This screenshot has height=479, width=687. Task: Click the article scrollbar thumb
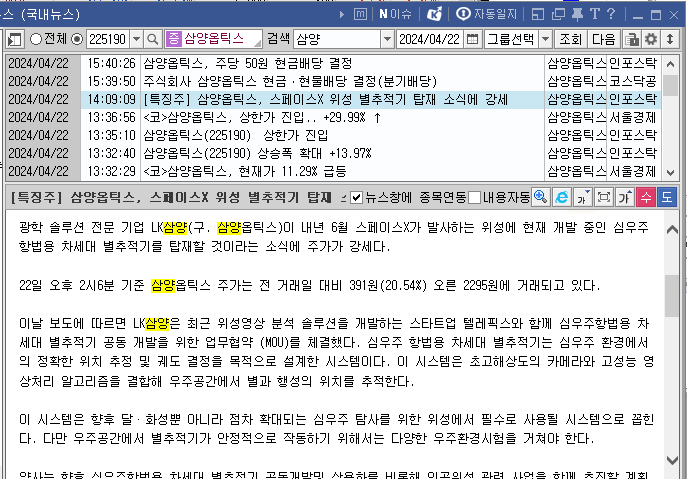672,296
